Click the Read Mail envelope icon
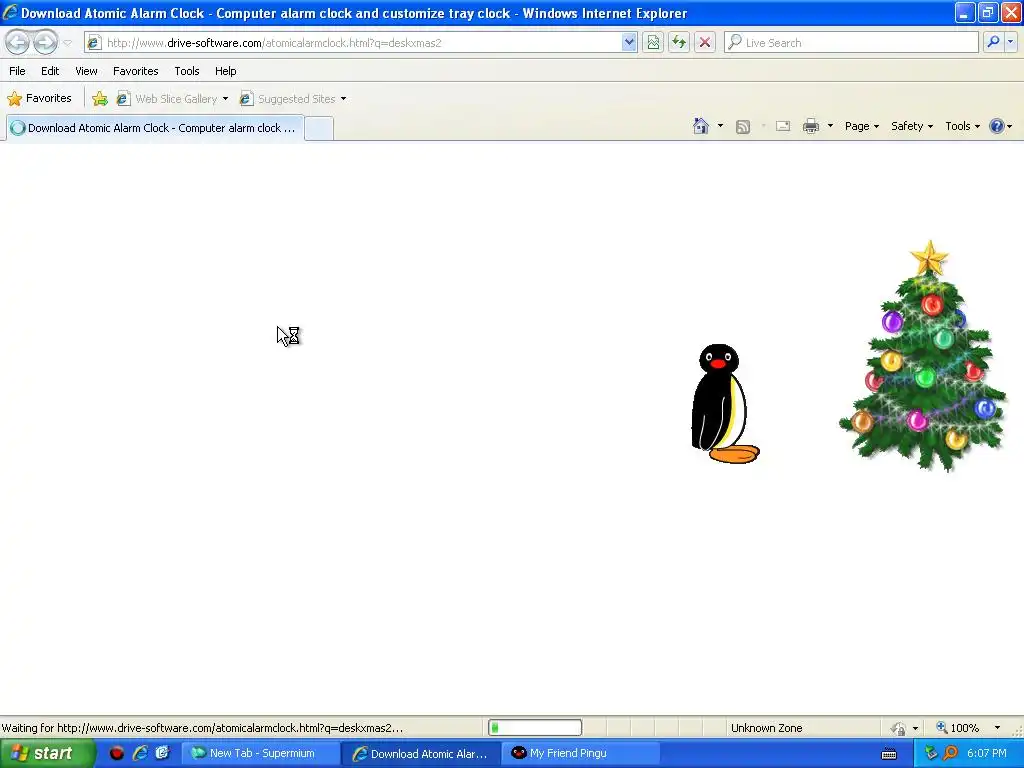 pyautogui.click(x=783, y=126)
